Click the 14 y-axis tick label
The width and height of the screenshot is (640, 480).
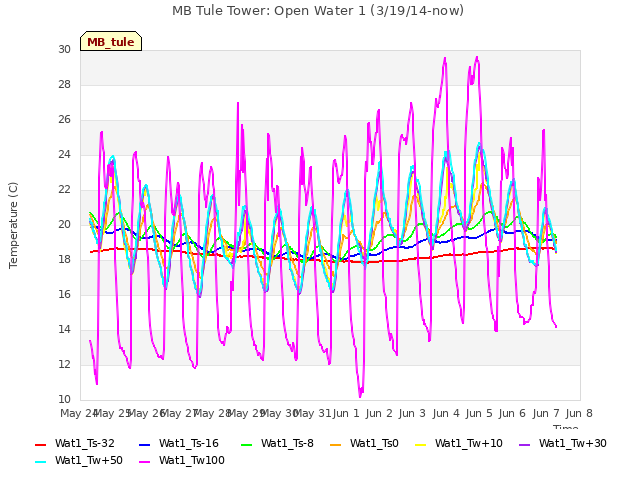coord(64,330)
